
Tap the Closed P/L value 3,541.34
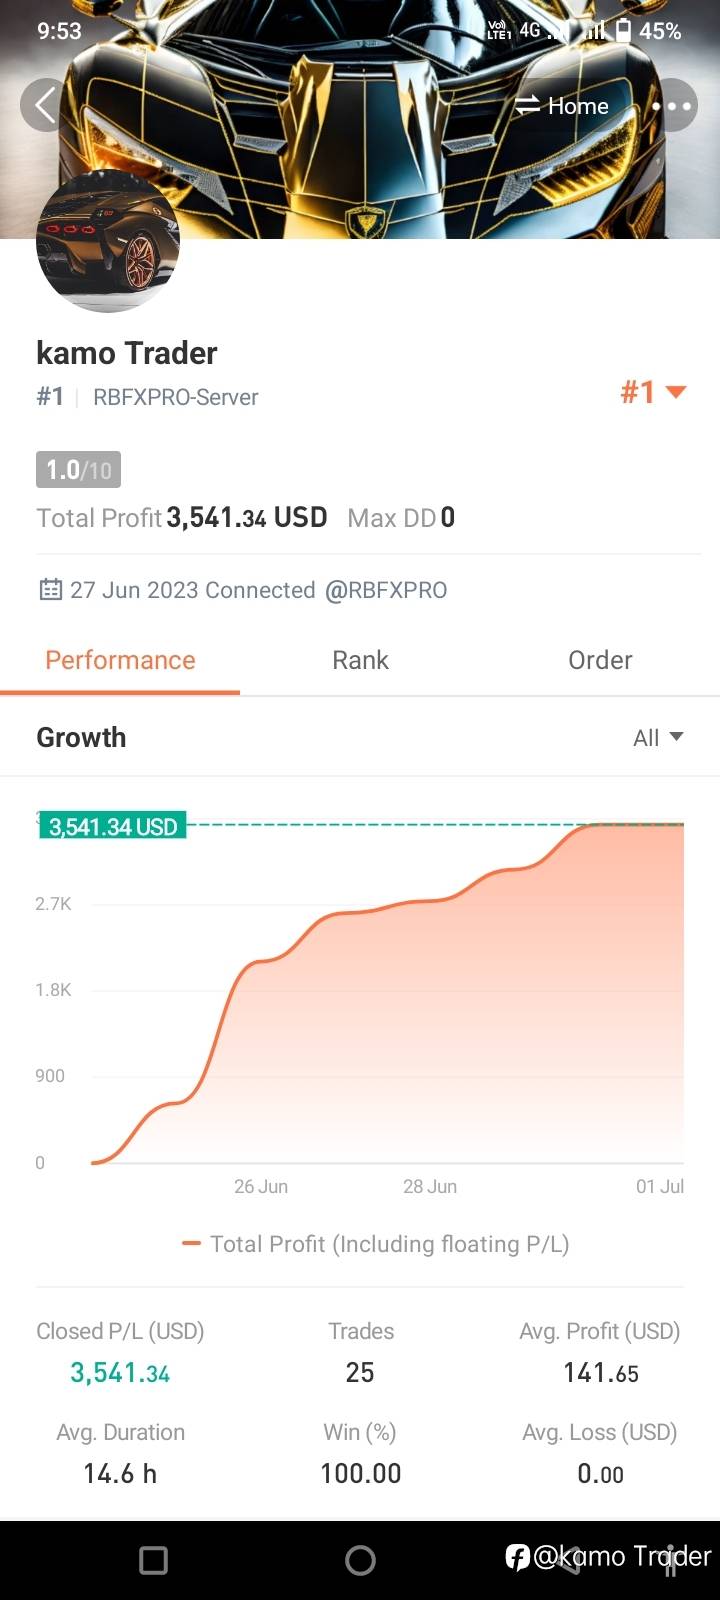pyautogui.click(x=120, y=1373)
